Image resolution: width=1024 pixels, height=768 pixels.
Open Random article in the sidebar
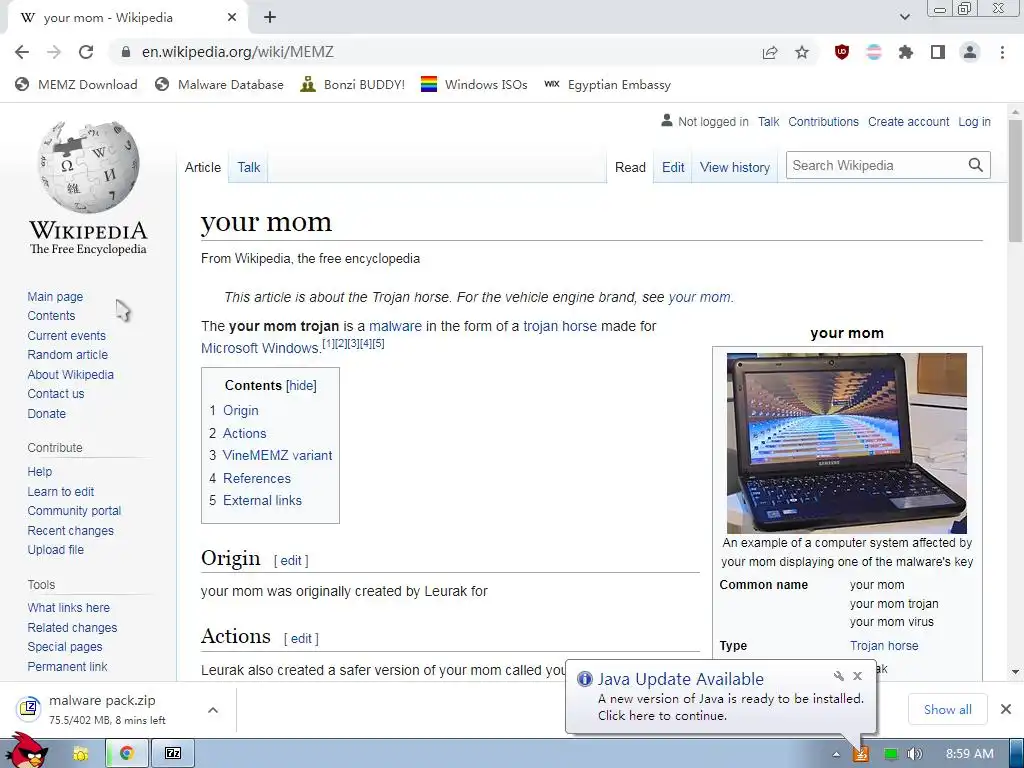pyautogui.click(x=67, y=355)
